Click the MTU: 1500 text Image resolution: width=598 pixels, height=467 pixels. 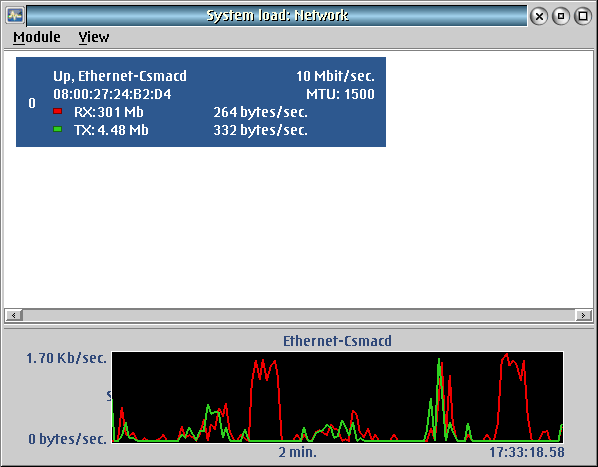pos(340,94)
